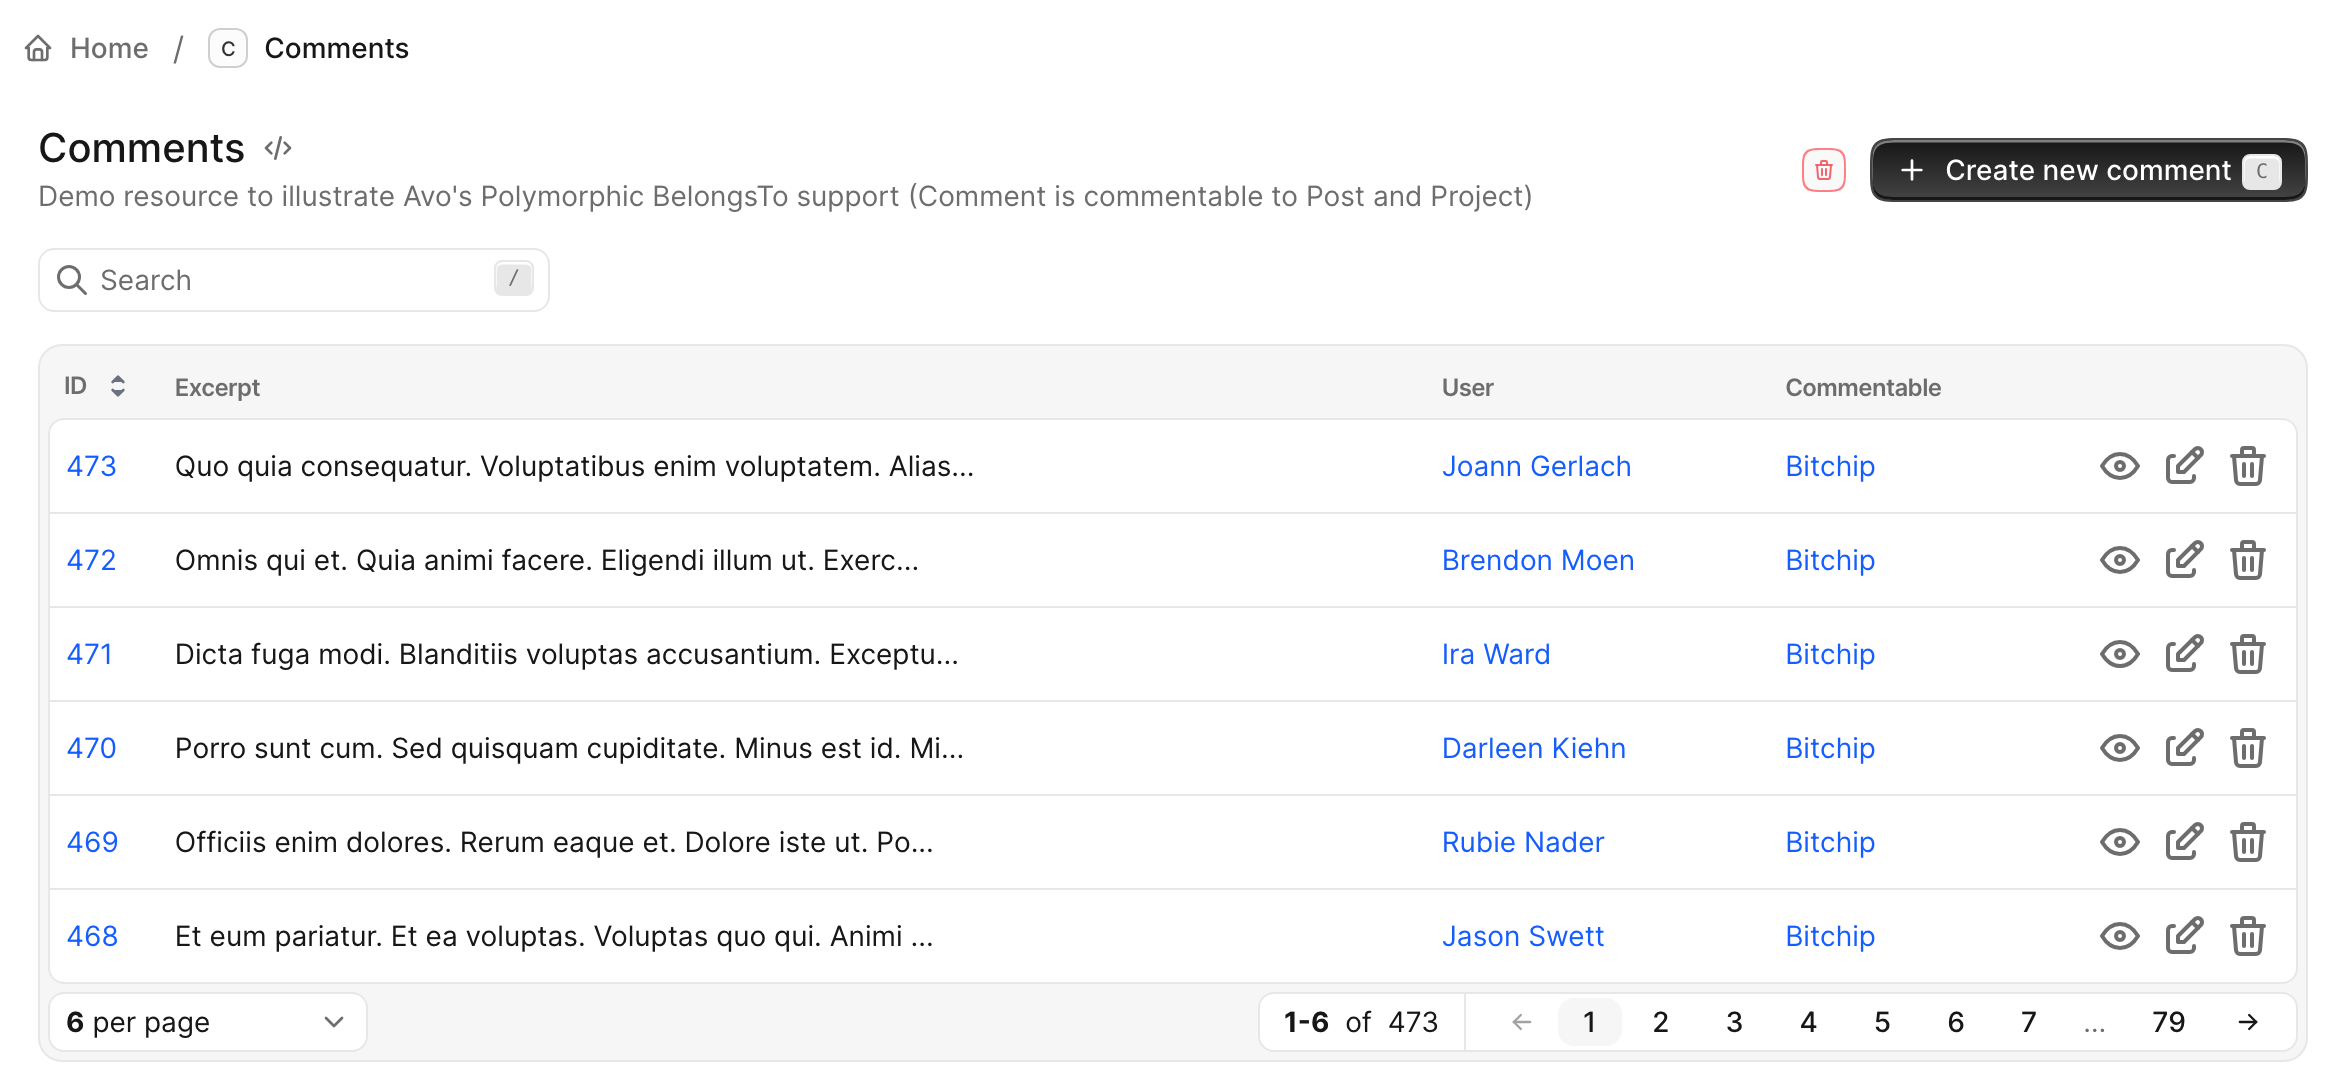The width and height of the screenshot is (2330, 1090).
Task: Click excerpt 'Officiis enim dolores. Rerum eaque et...'
Action: [x=554, y=842]
